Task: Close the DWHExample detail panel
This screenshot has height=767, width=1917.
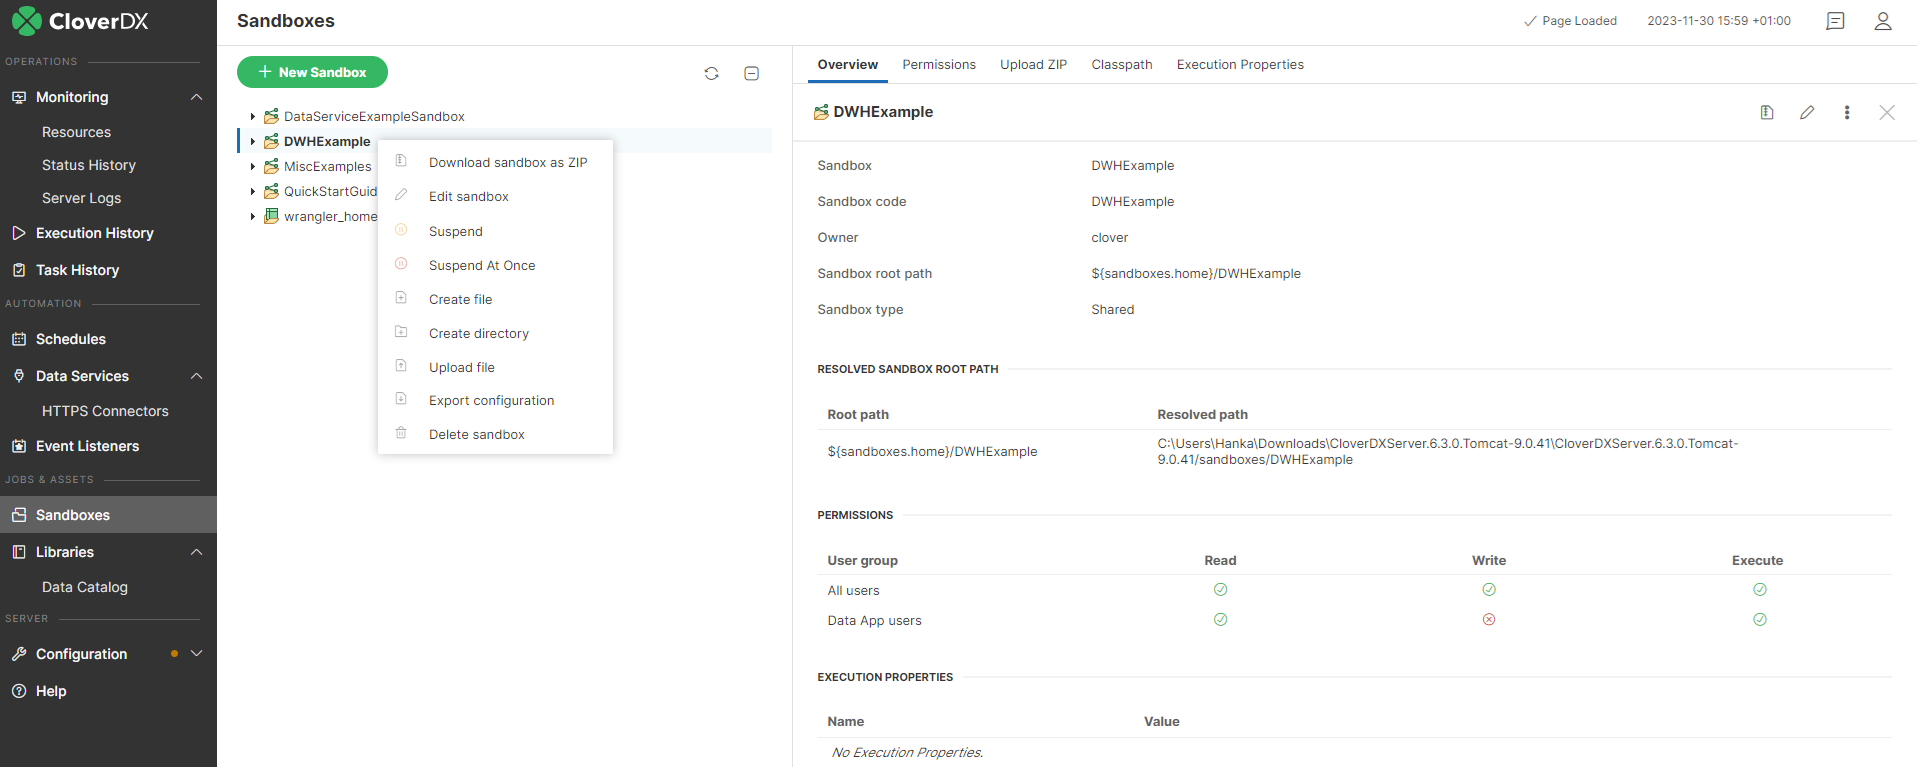Action: [x=1886, y=112]
